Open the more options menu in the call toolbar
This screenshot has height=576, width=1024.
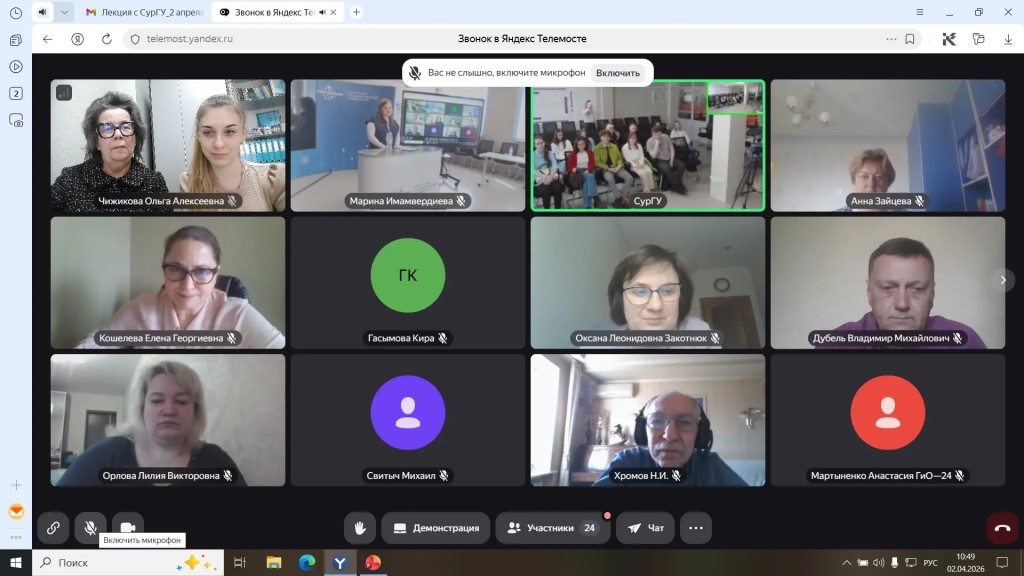pos(696,528)
